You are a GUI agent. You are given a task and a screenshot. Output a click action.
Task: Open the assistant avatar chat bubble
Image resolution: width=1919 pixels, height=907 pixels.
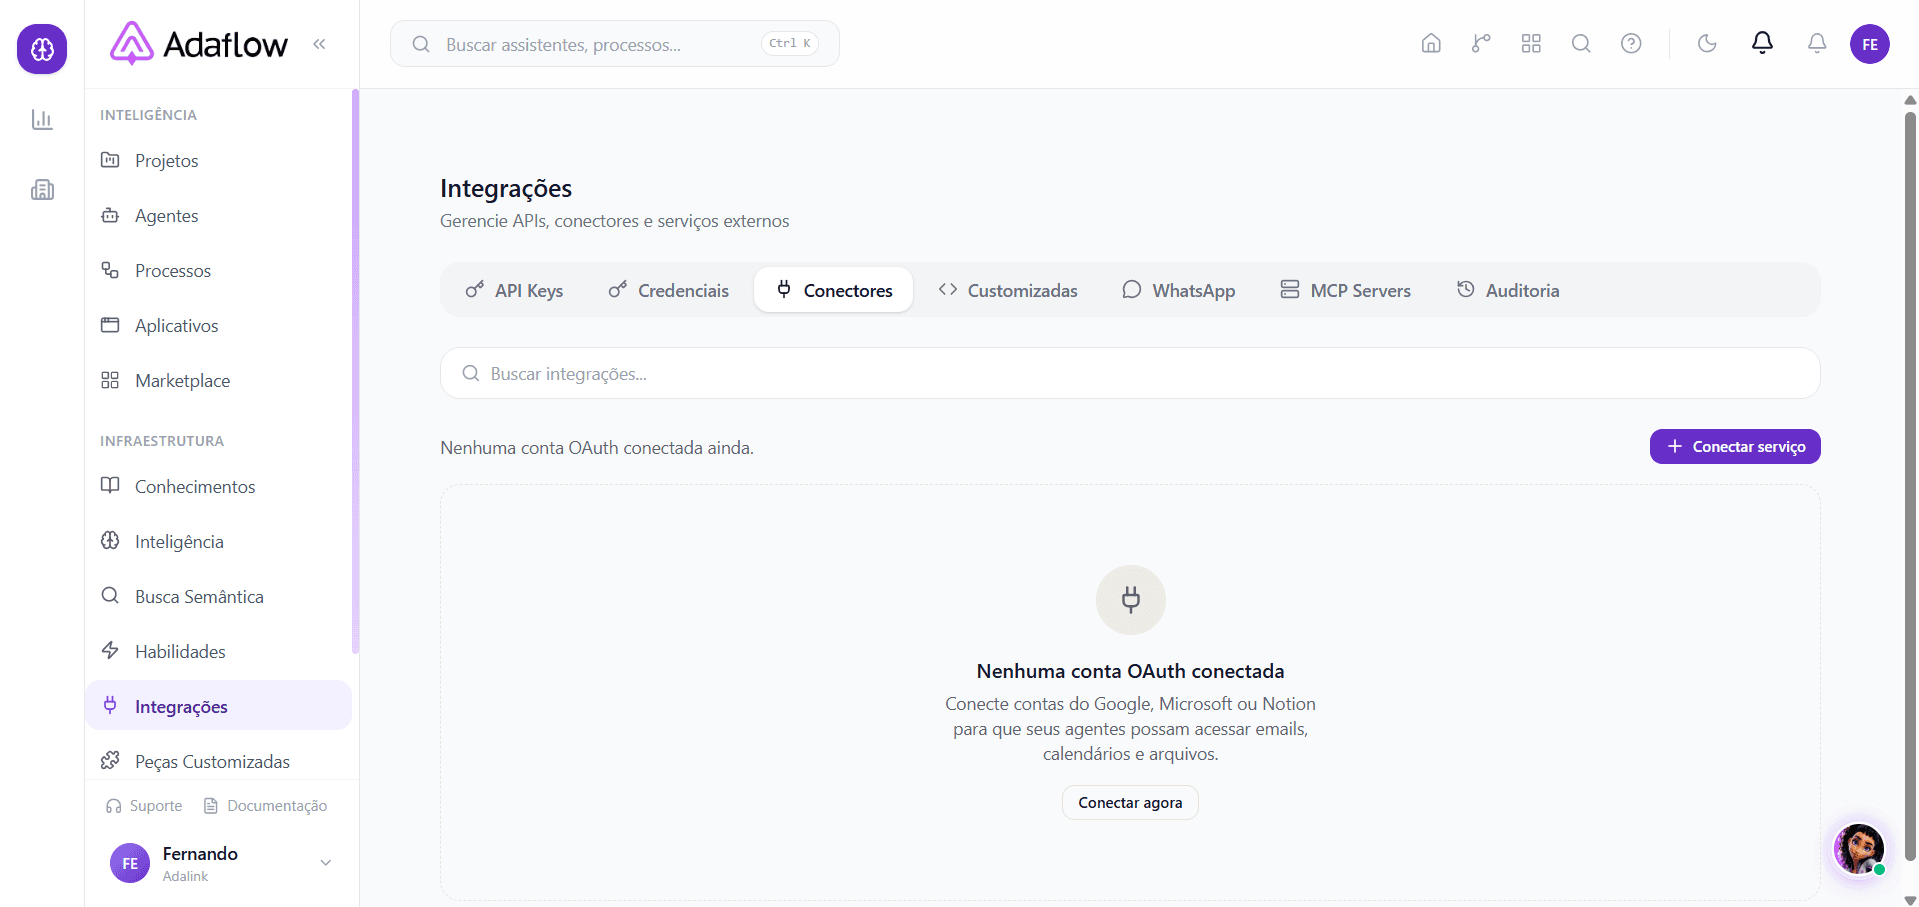pyautogui.click(x=1859, y=849)
